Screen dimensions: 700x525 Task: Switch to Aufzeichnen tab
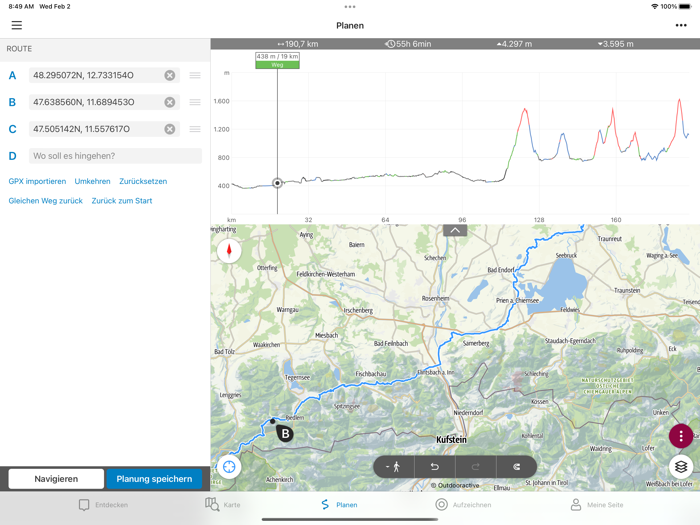pyautogui.click(x=463, y=505)
